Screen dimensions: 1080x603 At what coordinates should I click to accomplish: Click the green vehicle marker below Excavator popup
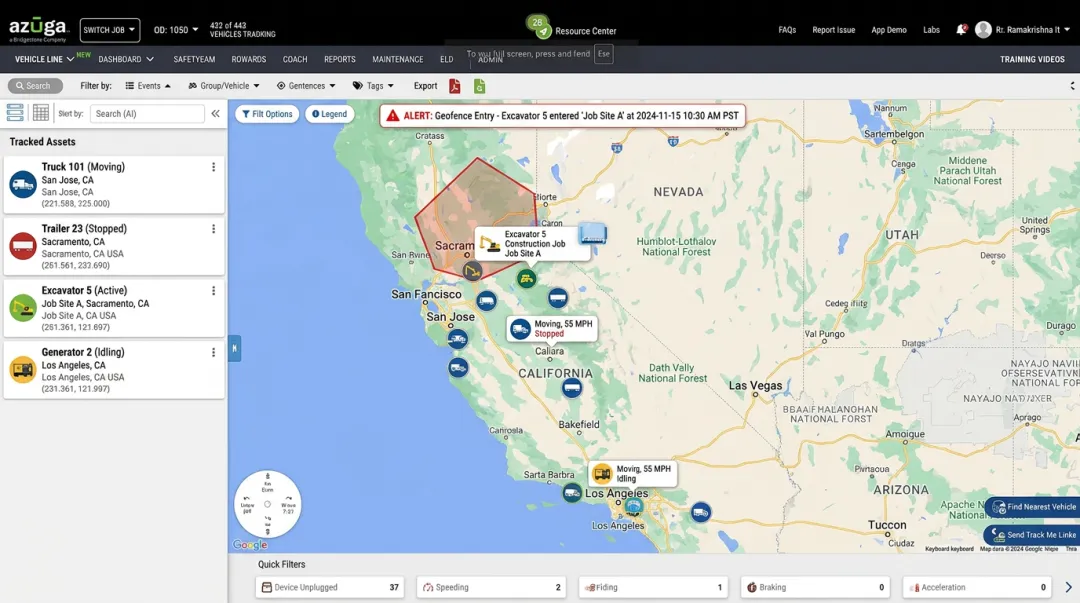click(x=526, y=278)
